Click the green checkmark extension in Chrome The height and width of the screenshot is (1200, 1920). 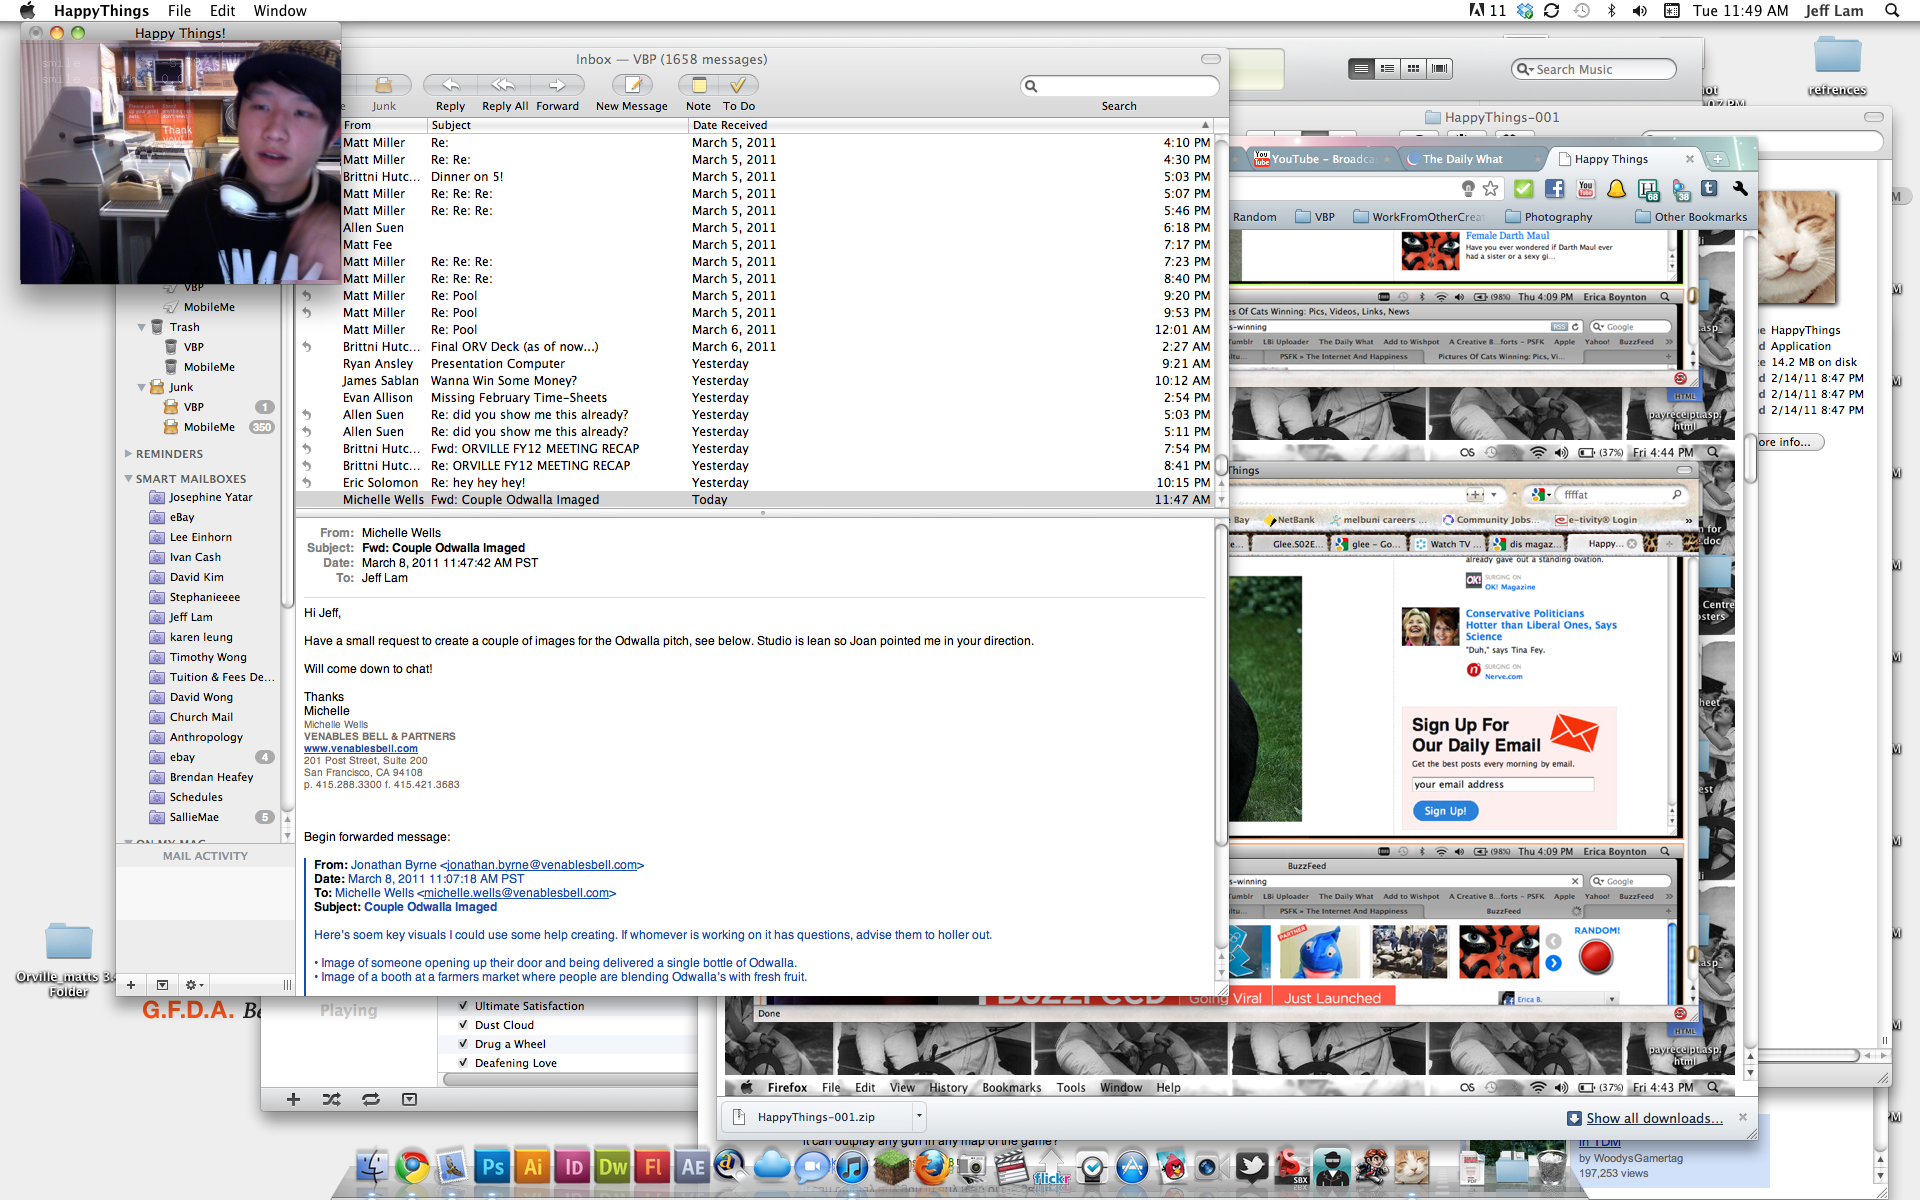[1523, 189]
